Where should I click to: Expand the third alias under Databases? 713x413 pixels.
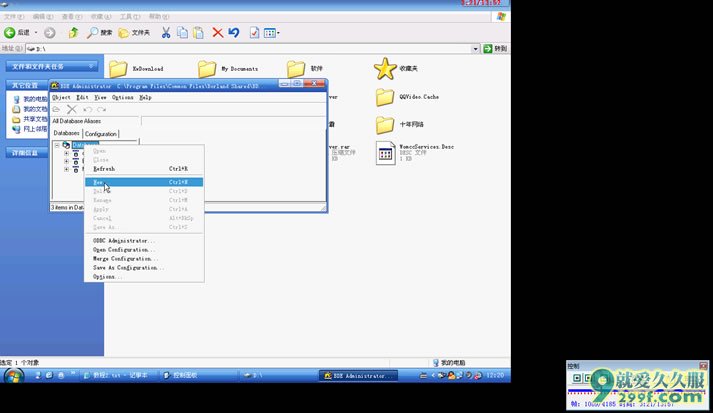pos(66,169)
